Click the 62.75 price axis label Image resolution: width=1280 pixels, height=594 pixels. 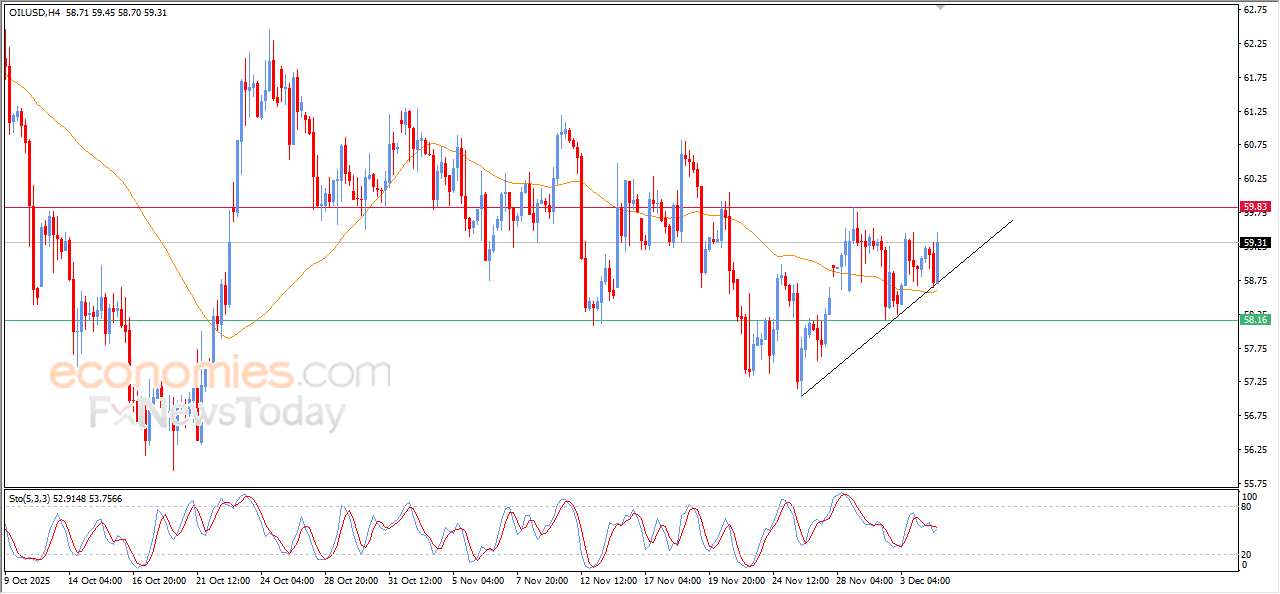tap(1256, 10)
